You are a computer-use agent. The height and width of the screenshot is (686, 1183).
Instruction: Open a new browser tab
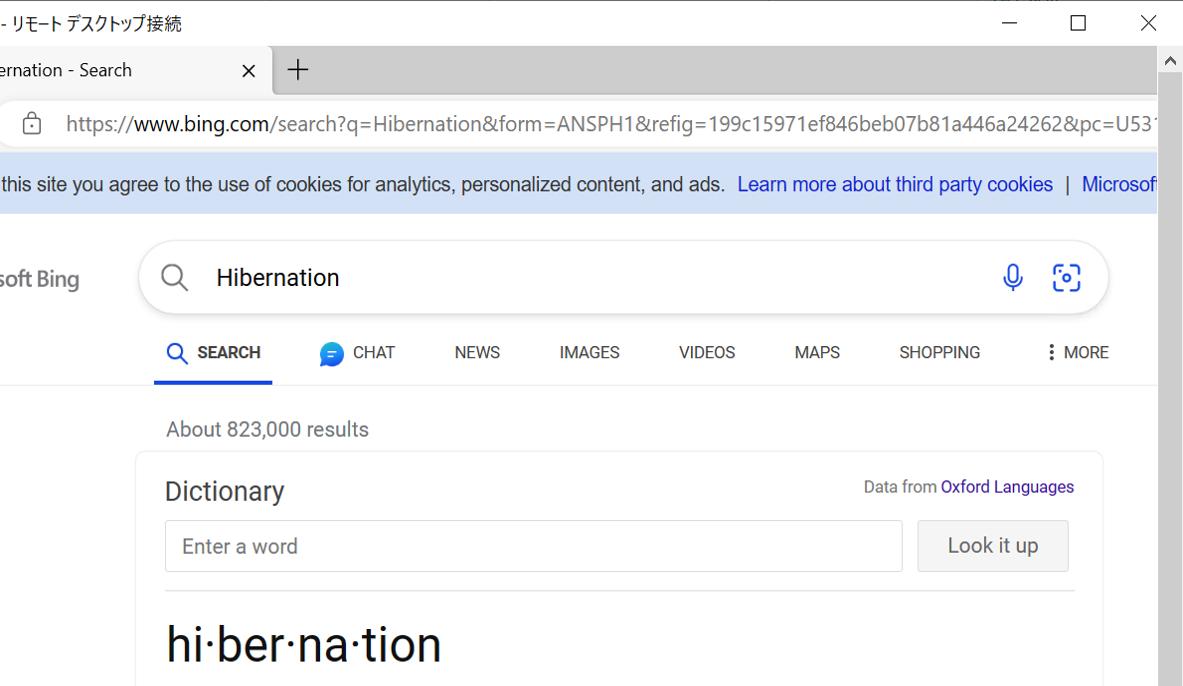pyautogui.click(x=298, y=70)
